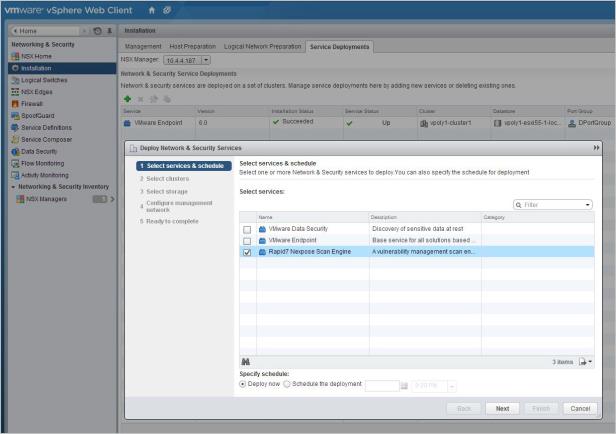
Task: Click into the Filter search field
Action: [550, 204]
